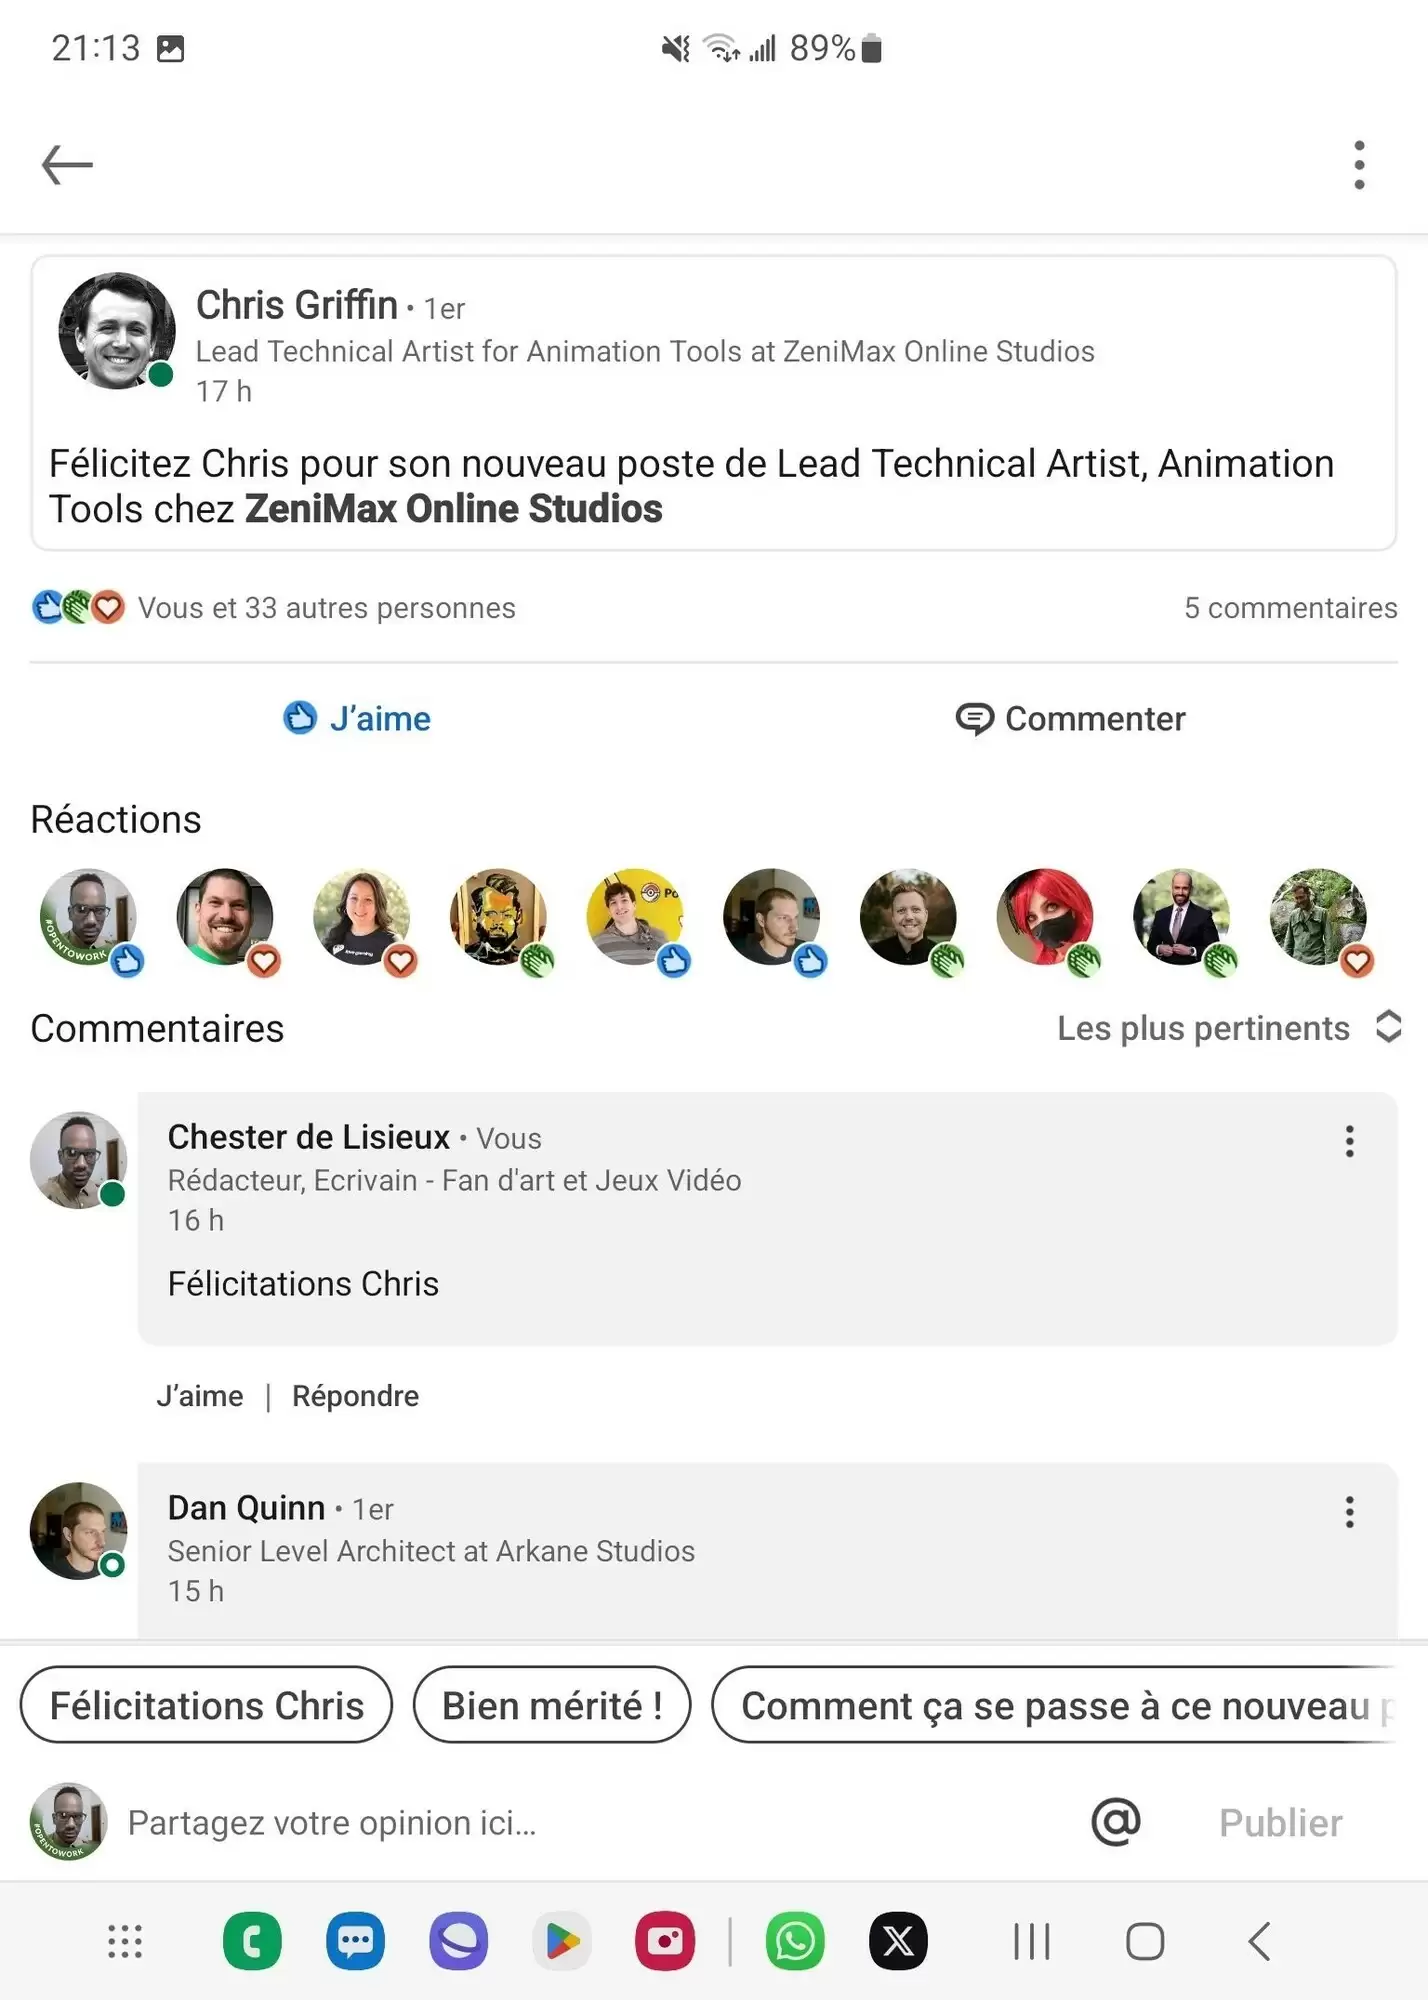
Task: Choose the Félicitations Chris quick reply chip
Action: [x=207, y=1705]
